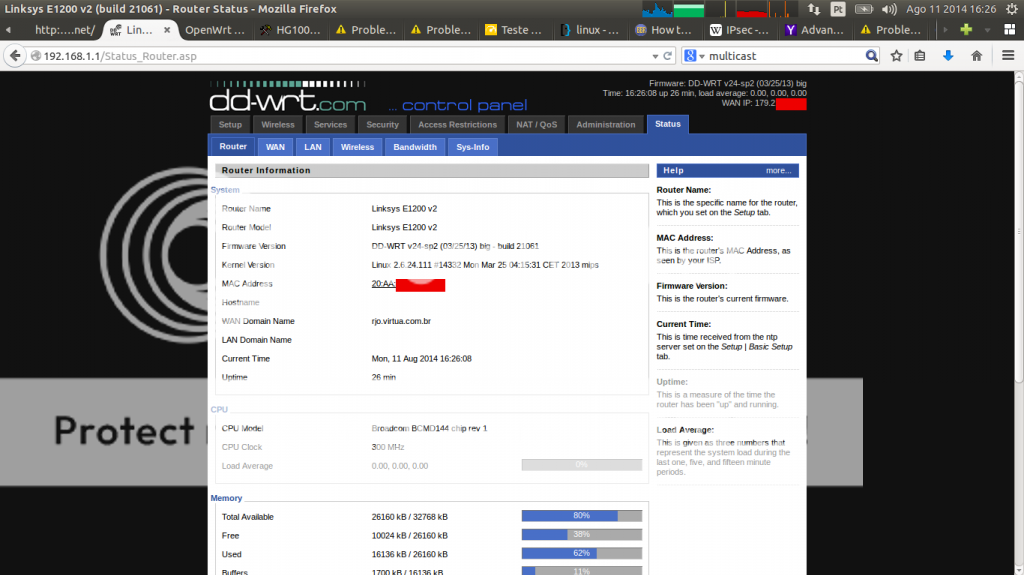This screenshot has width=1024, height=575.
Task: Open the Firefox hamburger menu
Action: point(1008,56)
